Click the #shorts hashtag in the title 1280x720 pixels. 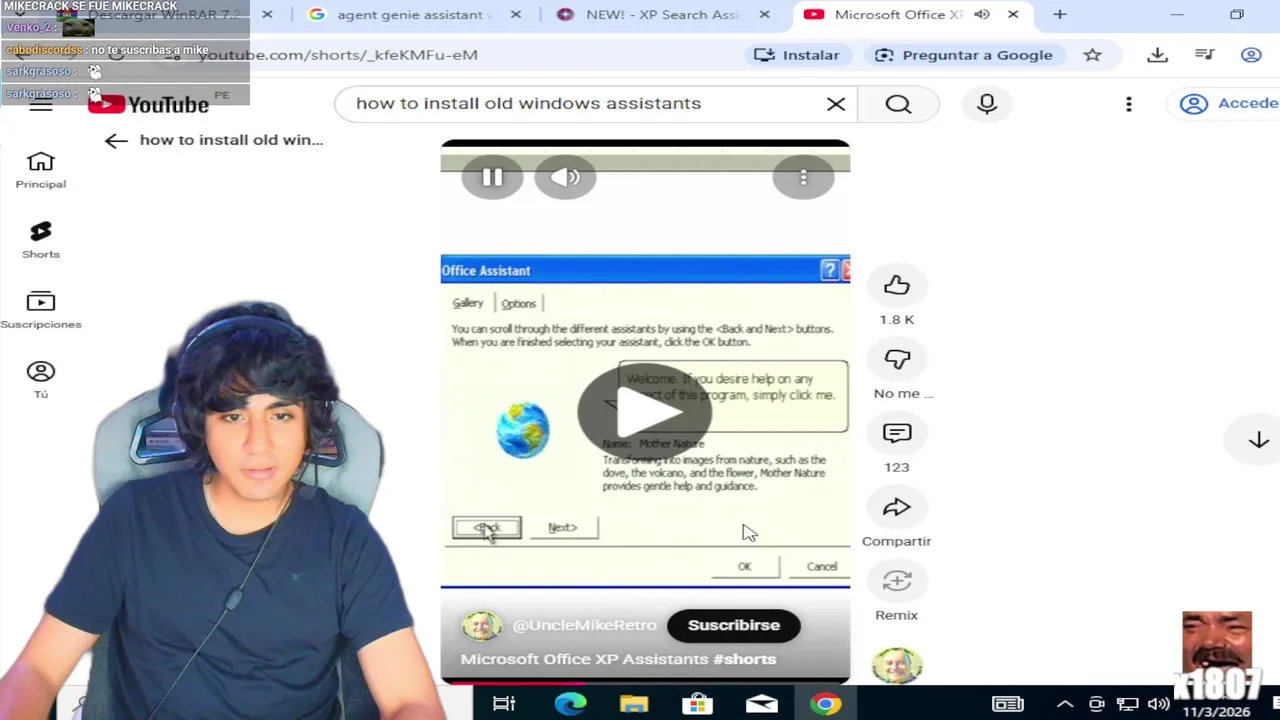[x=744, y=659]
